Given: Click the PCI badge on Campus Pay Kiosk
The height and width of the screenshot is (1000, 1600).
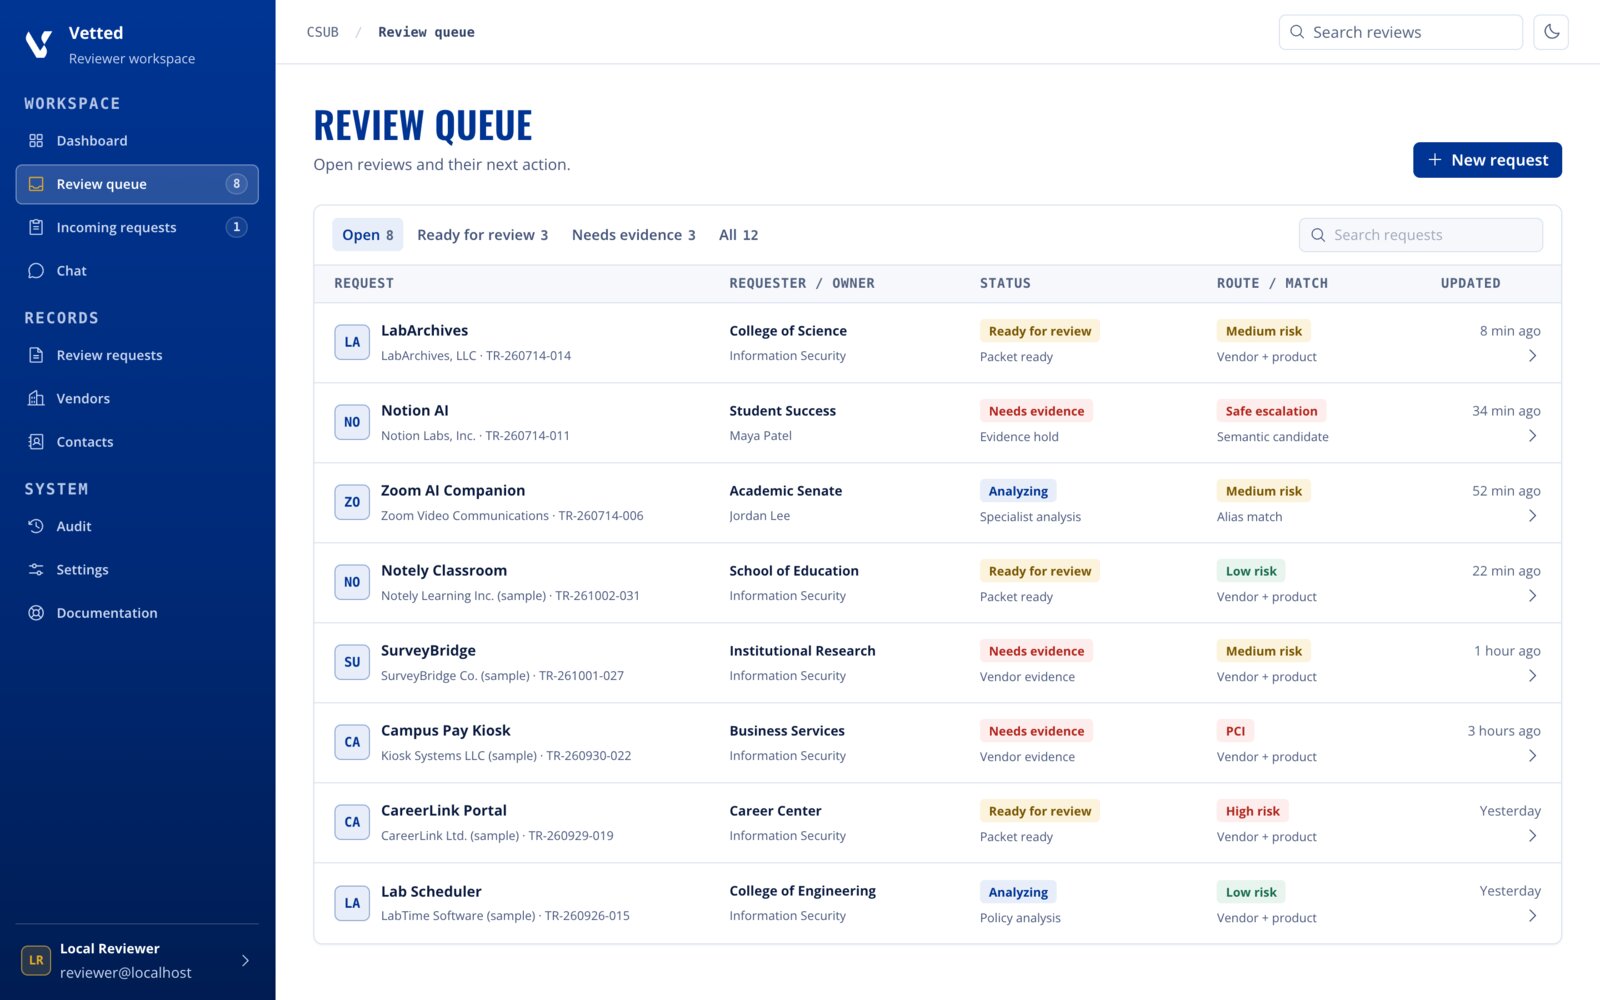Looking at the screenshot, I should pos(1235,731).
